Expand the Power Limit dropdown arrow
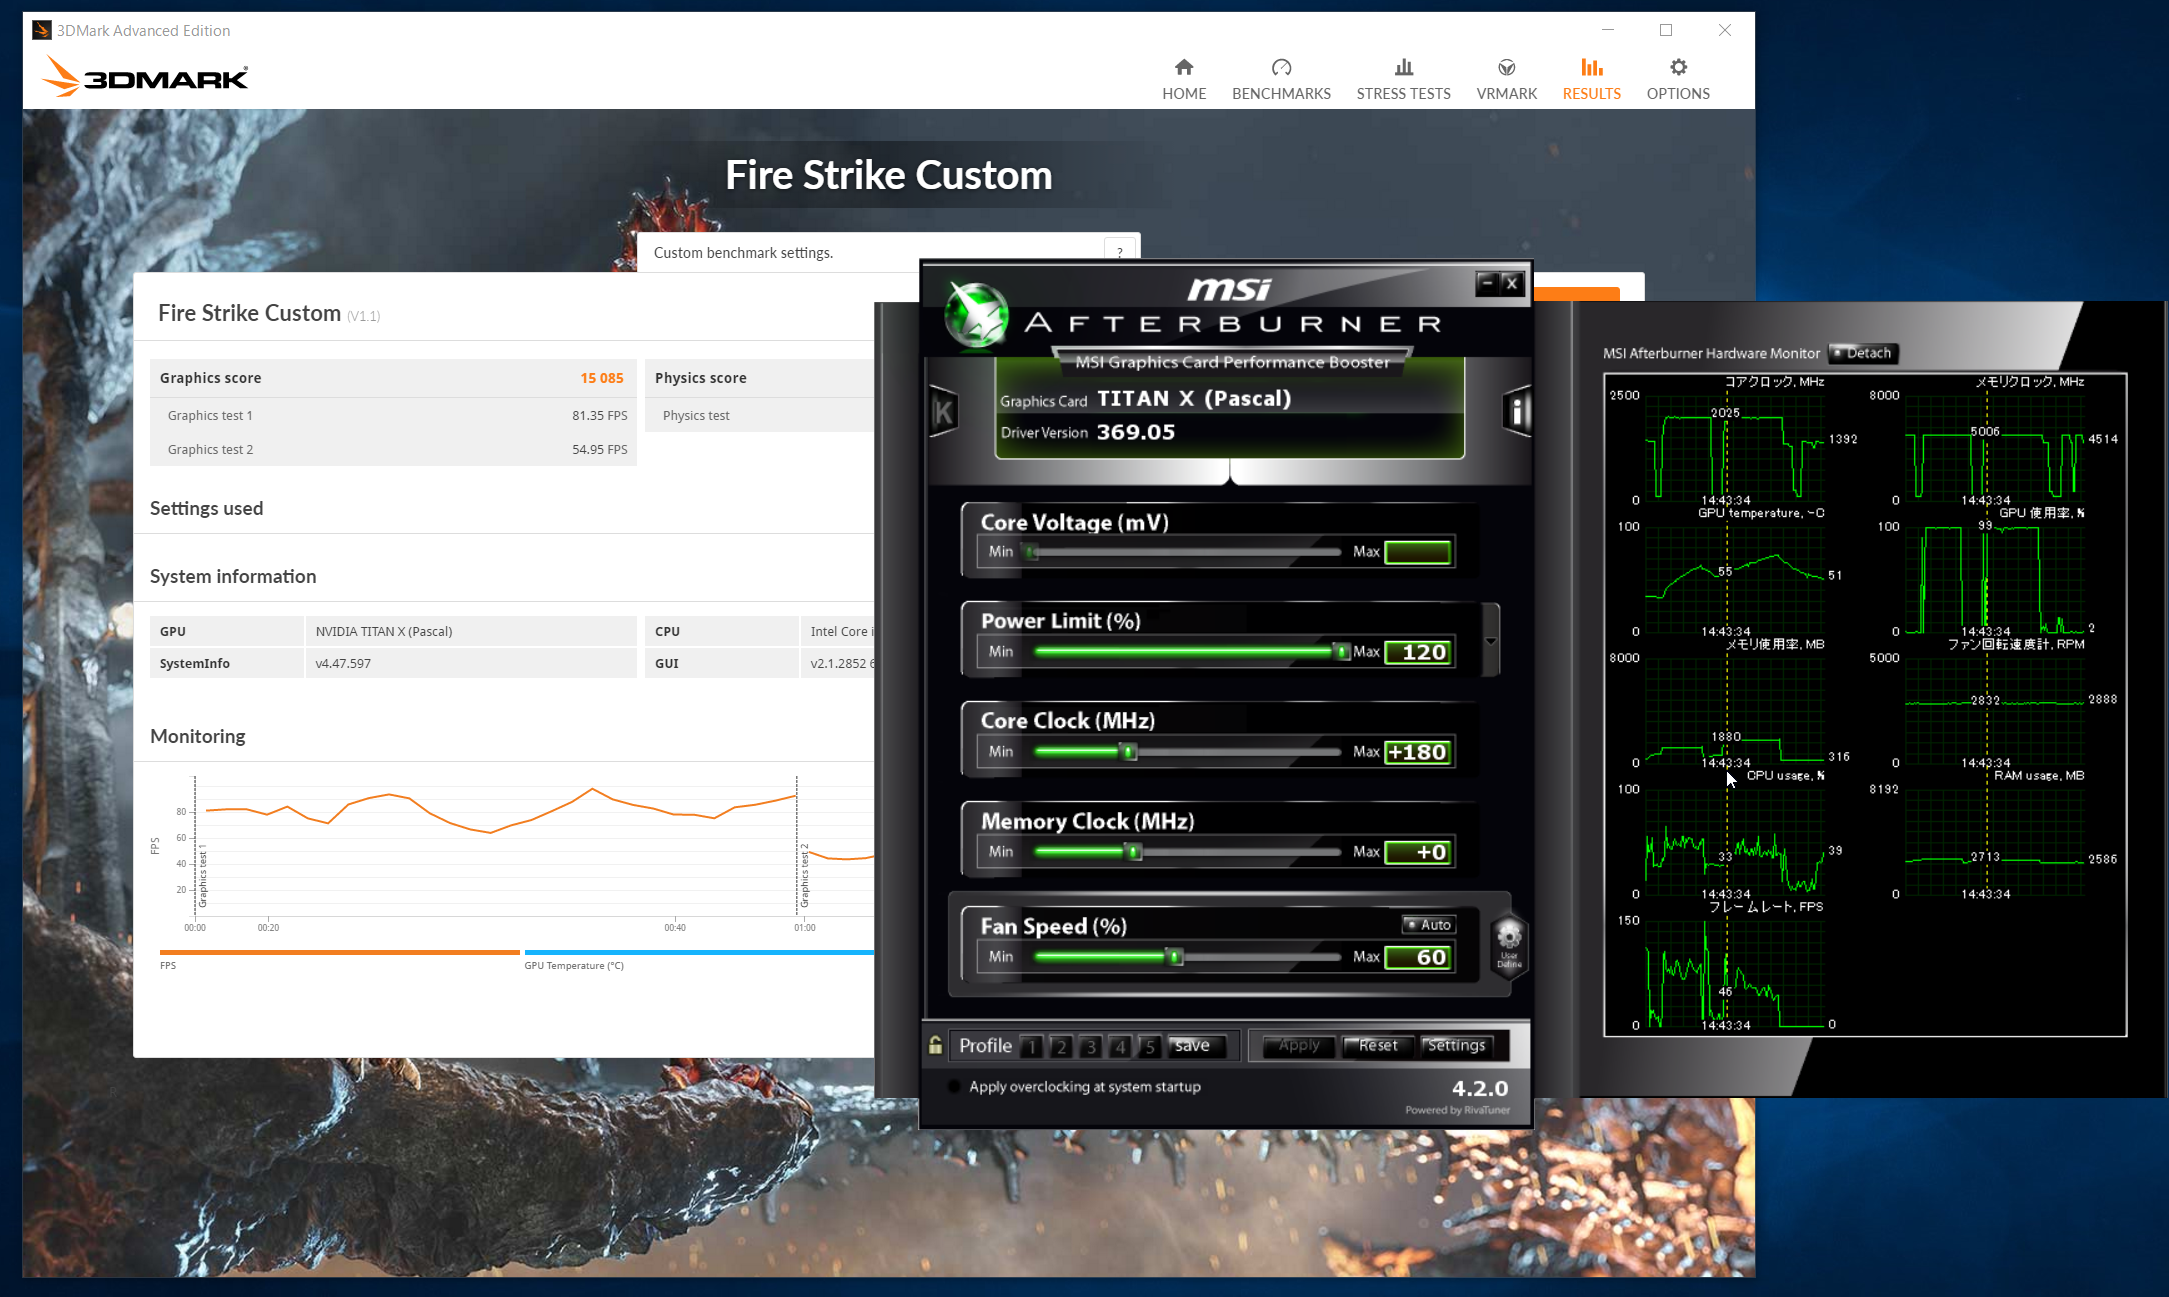 (1490, 641)
